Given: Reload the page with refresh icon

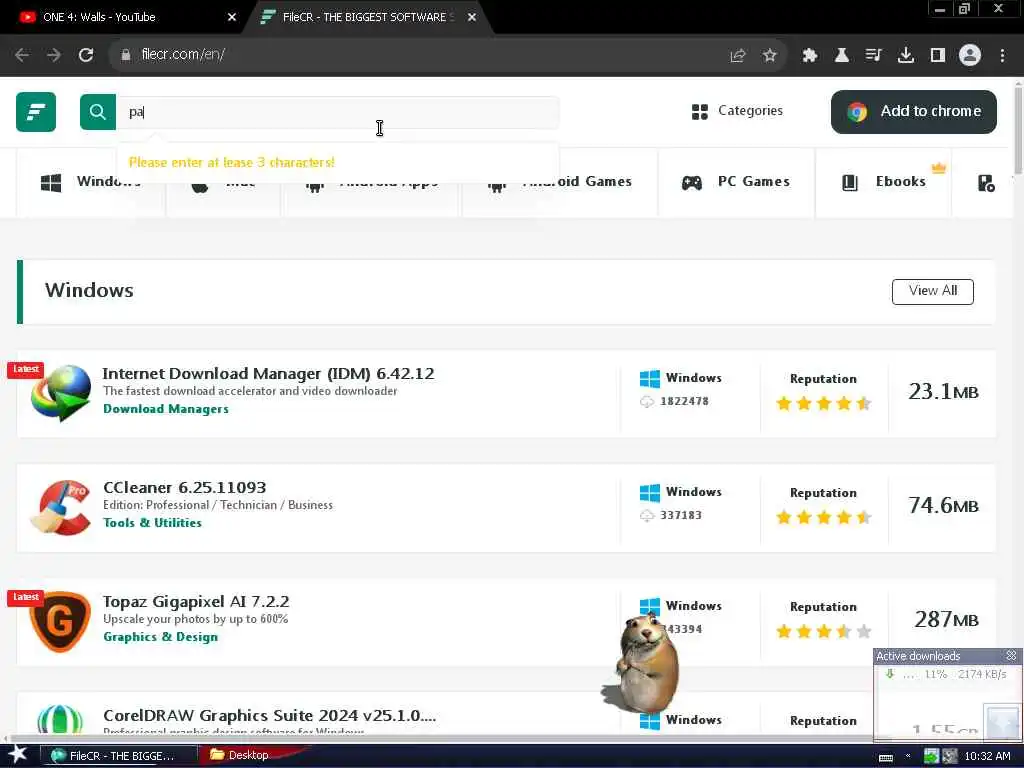Looking at the screenshot, I should tap(86, 55).
